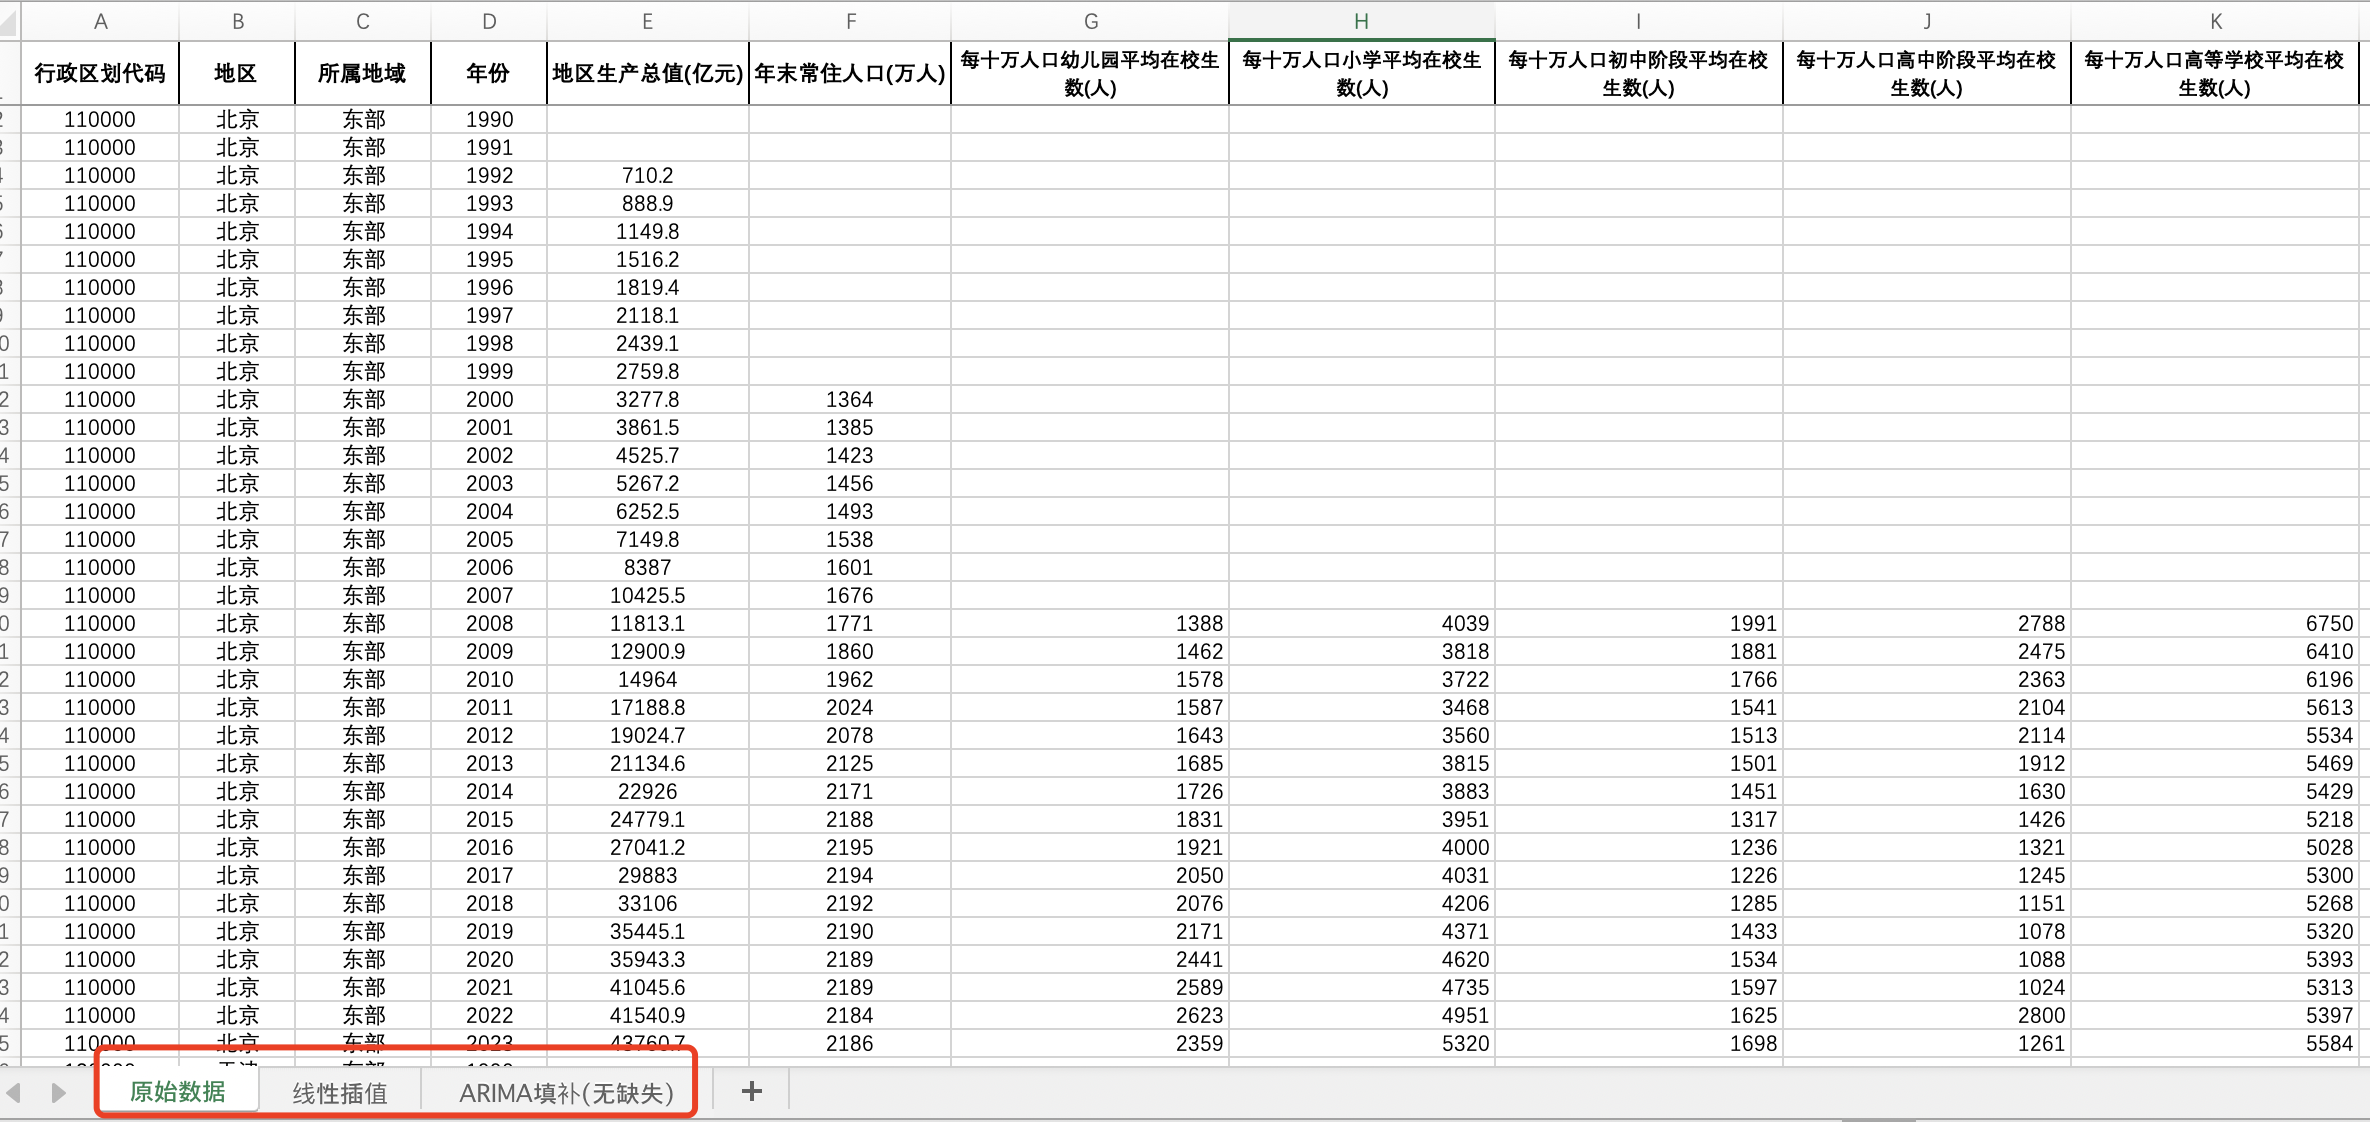Click column E header
This screenshot has width=2370, height=1122.
647,21
